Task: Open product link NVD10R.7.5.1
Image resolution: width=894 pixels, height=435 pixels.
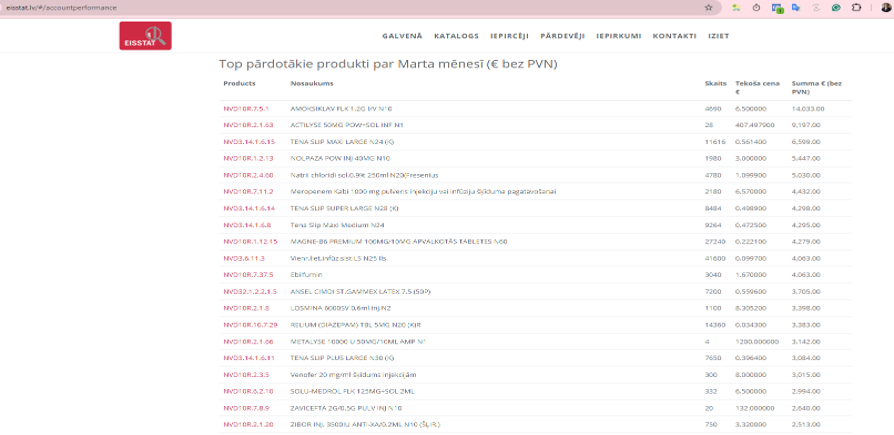Action: tap(246, 108)
